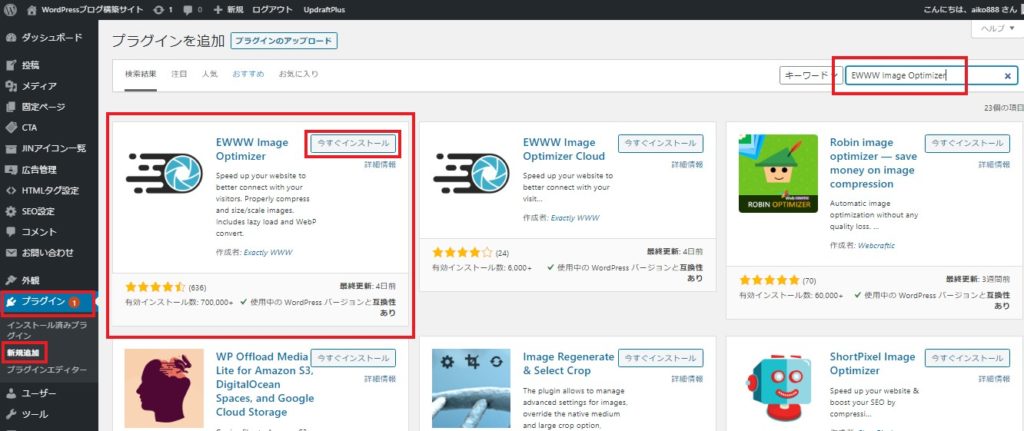Install Robin image optimizer now

(x=967, y=144)
